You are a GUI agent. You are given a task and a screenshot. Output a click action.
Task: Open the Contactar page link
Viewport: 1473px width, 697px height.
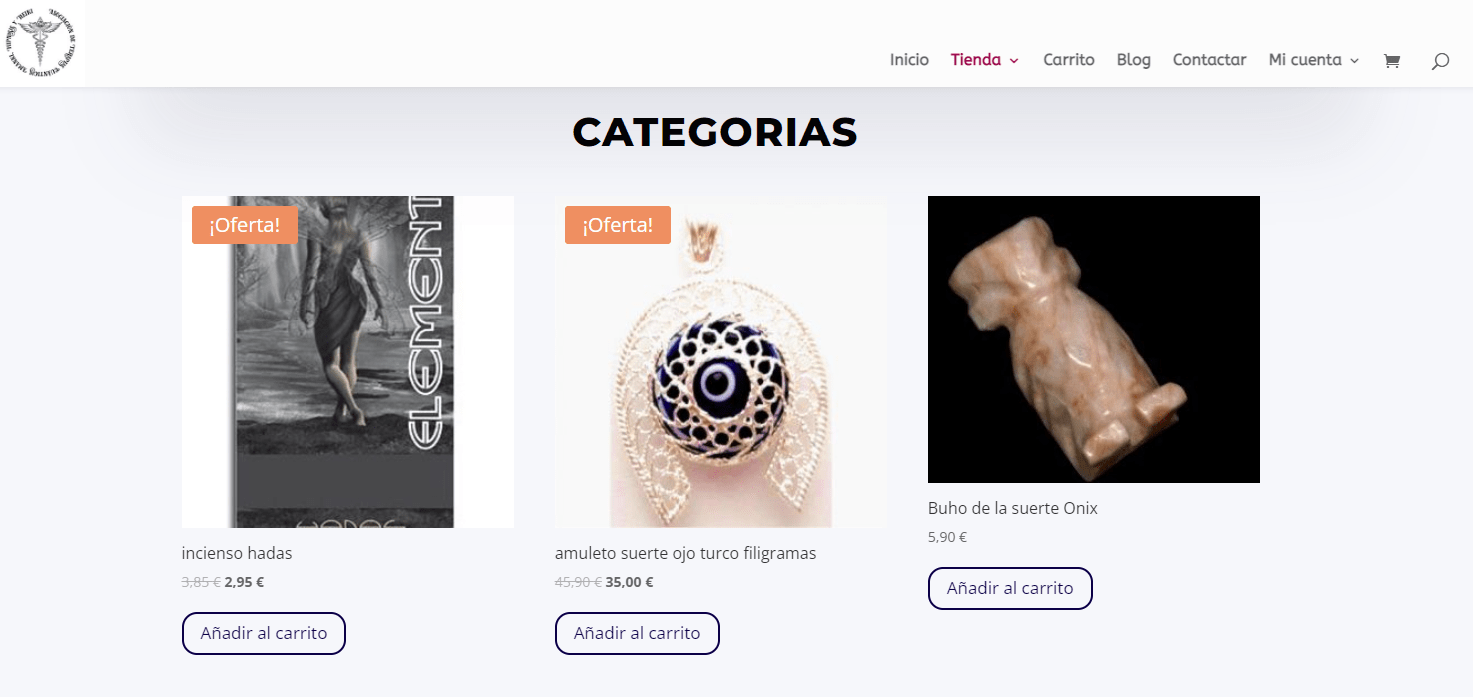(1210, 60)
